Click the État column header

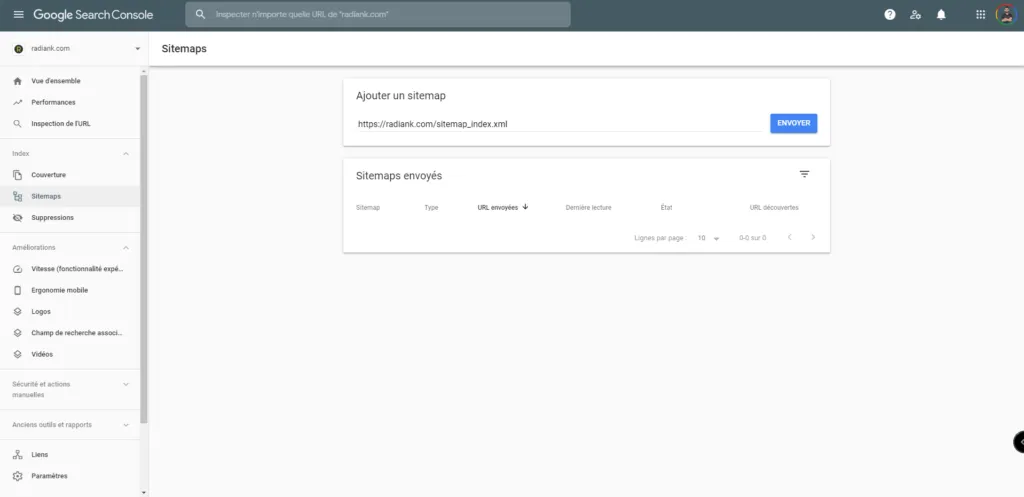coord(666,208)
